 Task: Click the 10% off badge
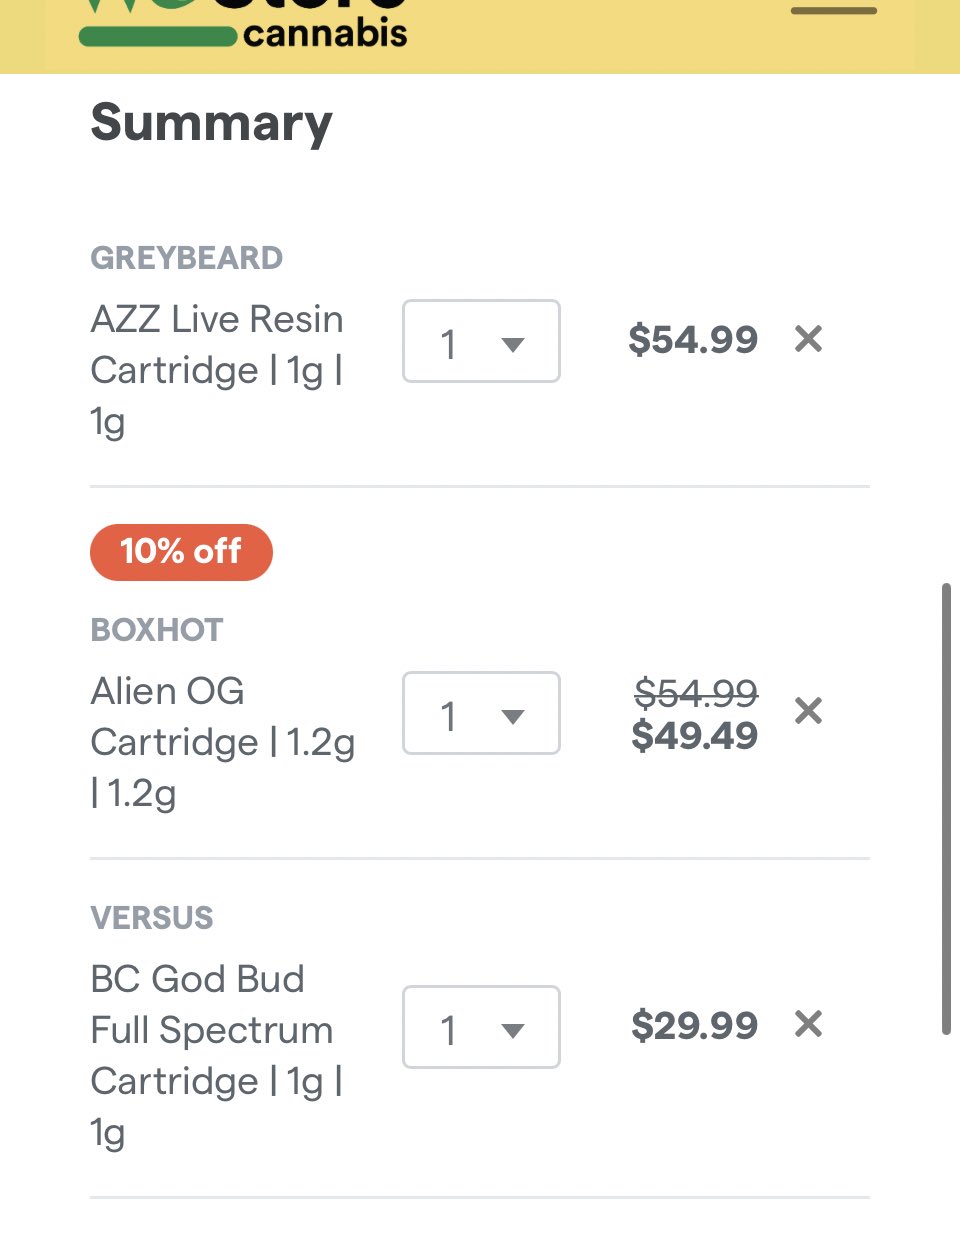point(181,552)
